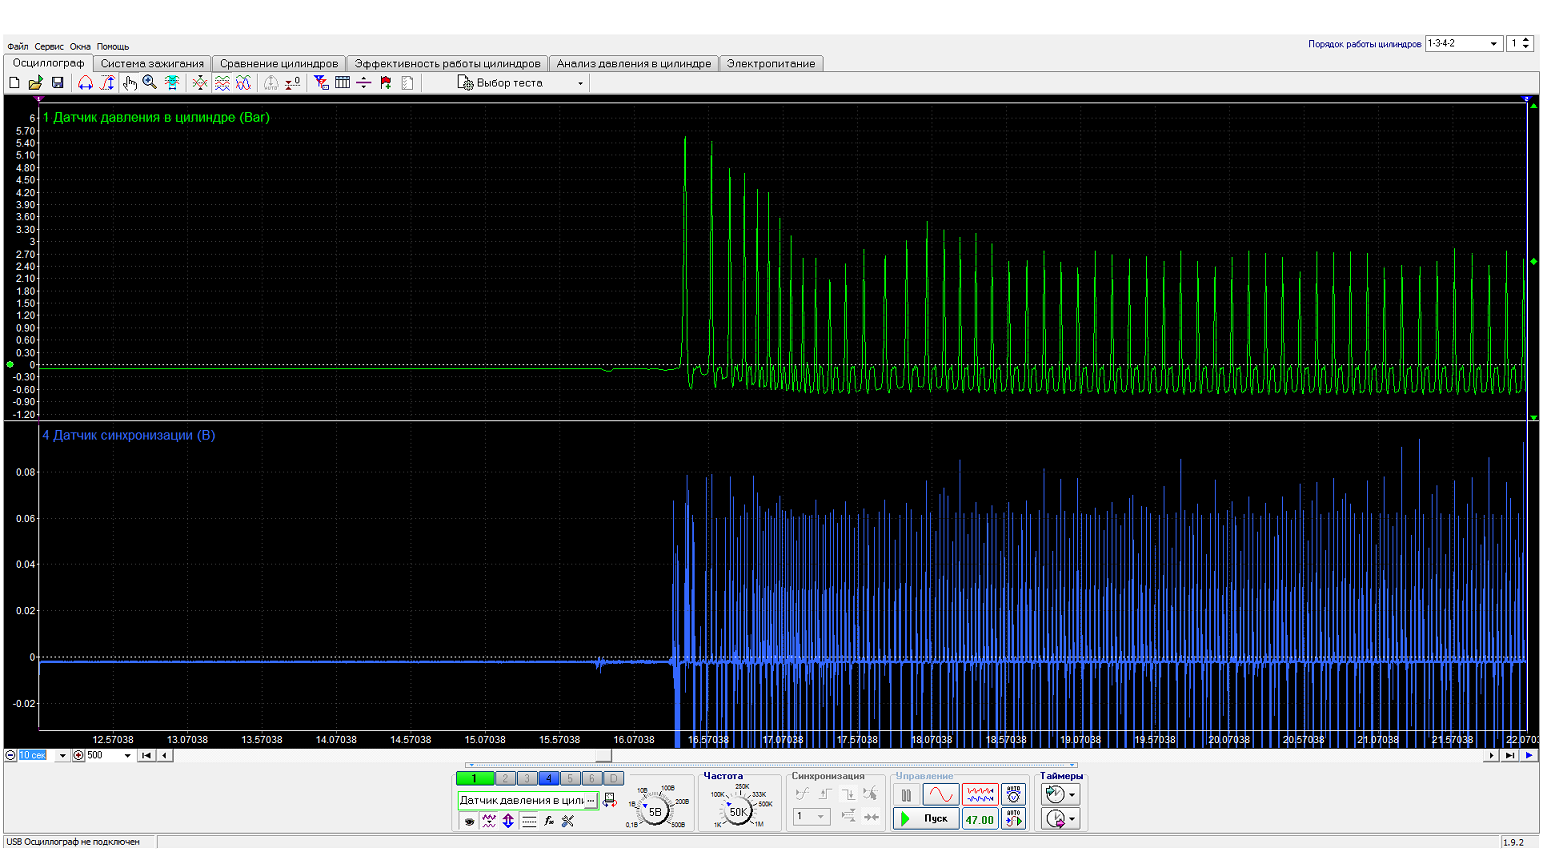The height and width of the screenshot is (852, 1551).
Task: Switch to Электропитание tab
Action: pyautogui.click(x=771, y=63)
